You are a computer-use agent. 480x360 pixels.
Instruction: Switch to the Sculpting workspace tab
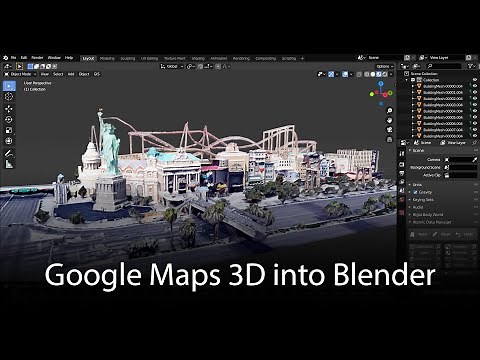[x=128, y=58]
